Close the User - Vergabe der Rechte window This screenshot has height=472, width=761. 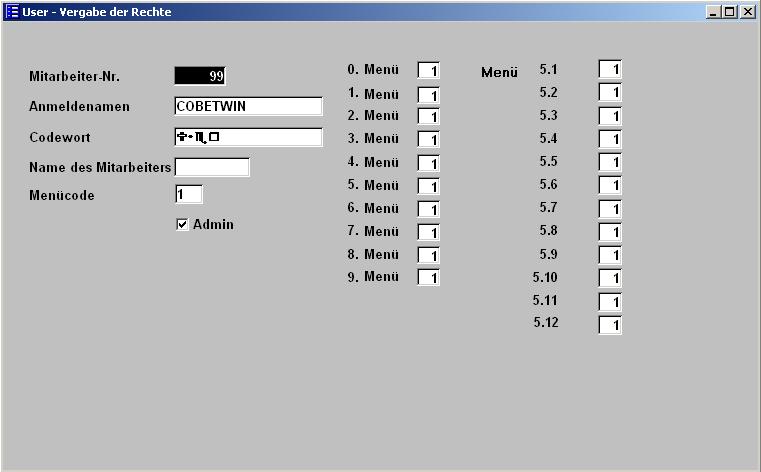pyautogui.click(x=747, y=12)
